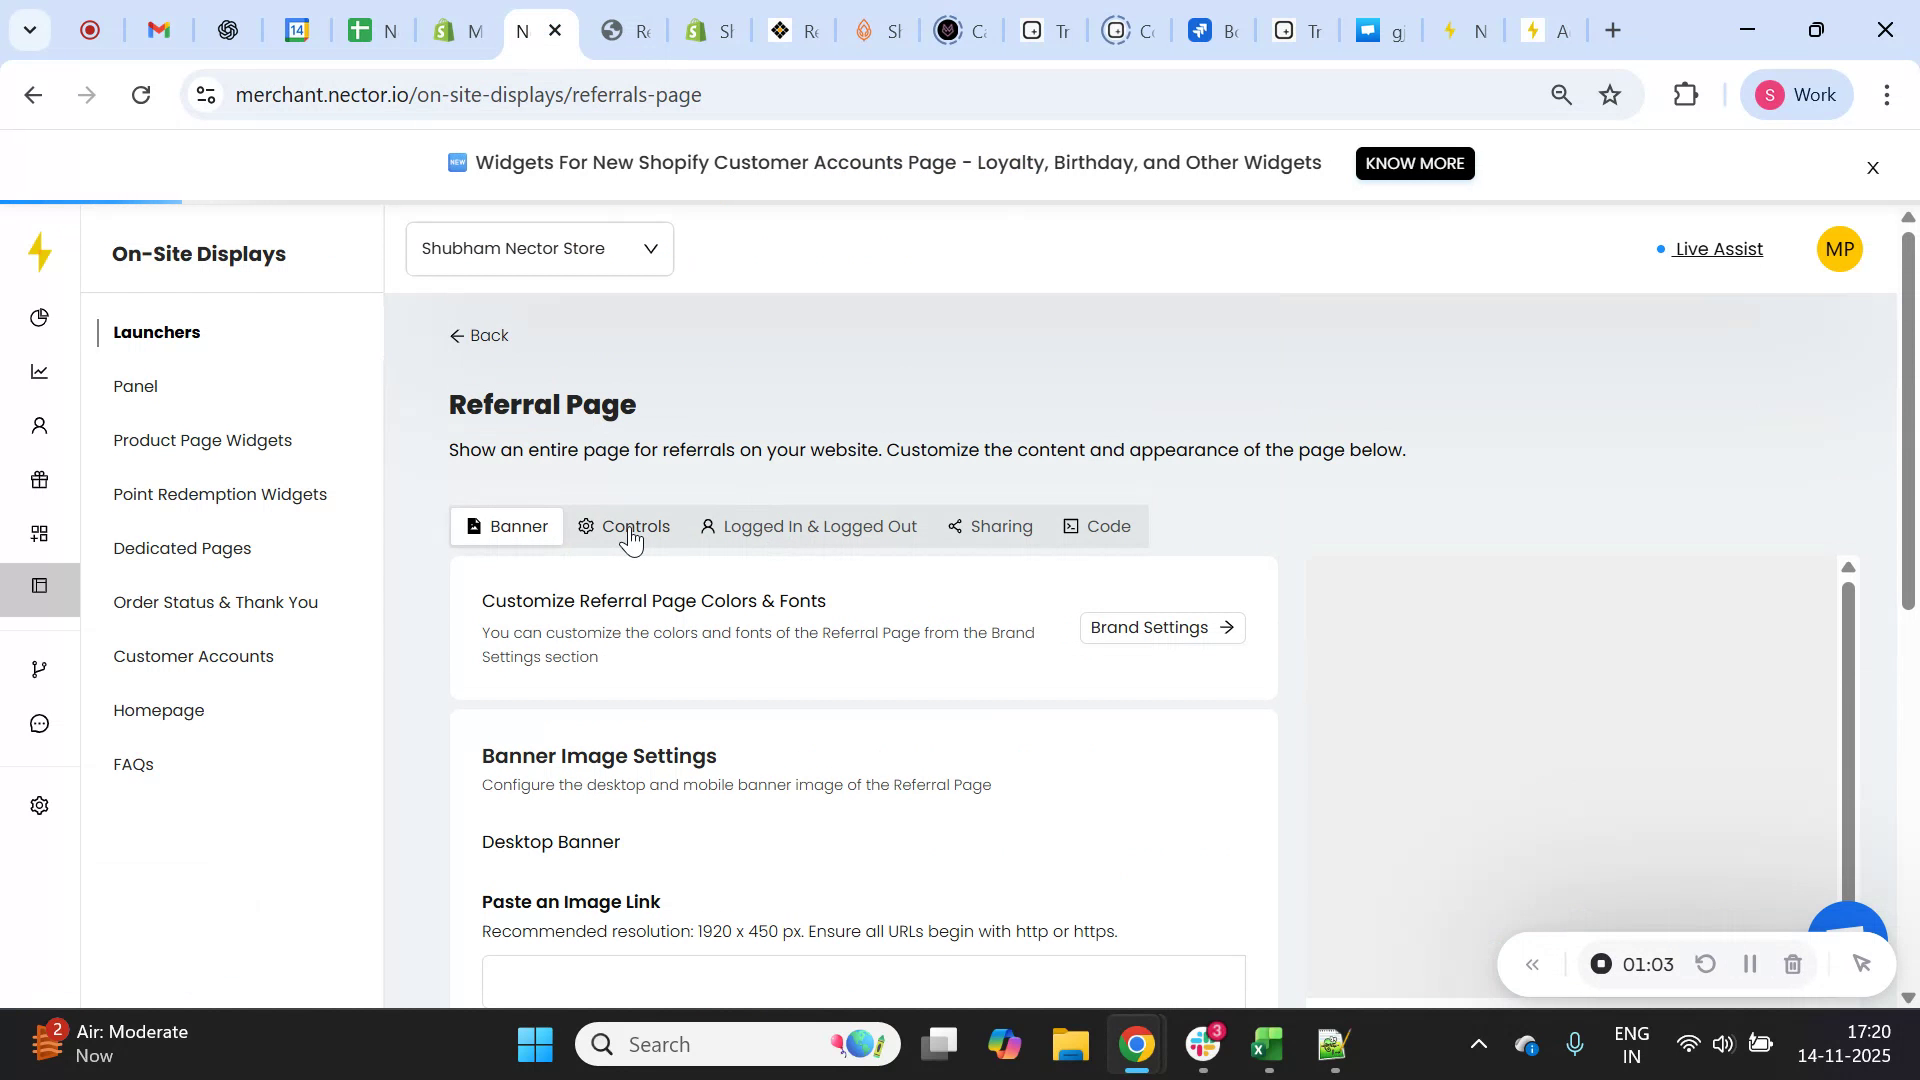This screenshot has height=1080, width=1920.
Task: Switch to the Code tab
Action: [x=1097, y=526]
